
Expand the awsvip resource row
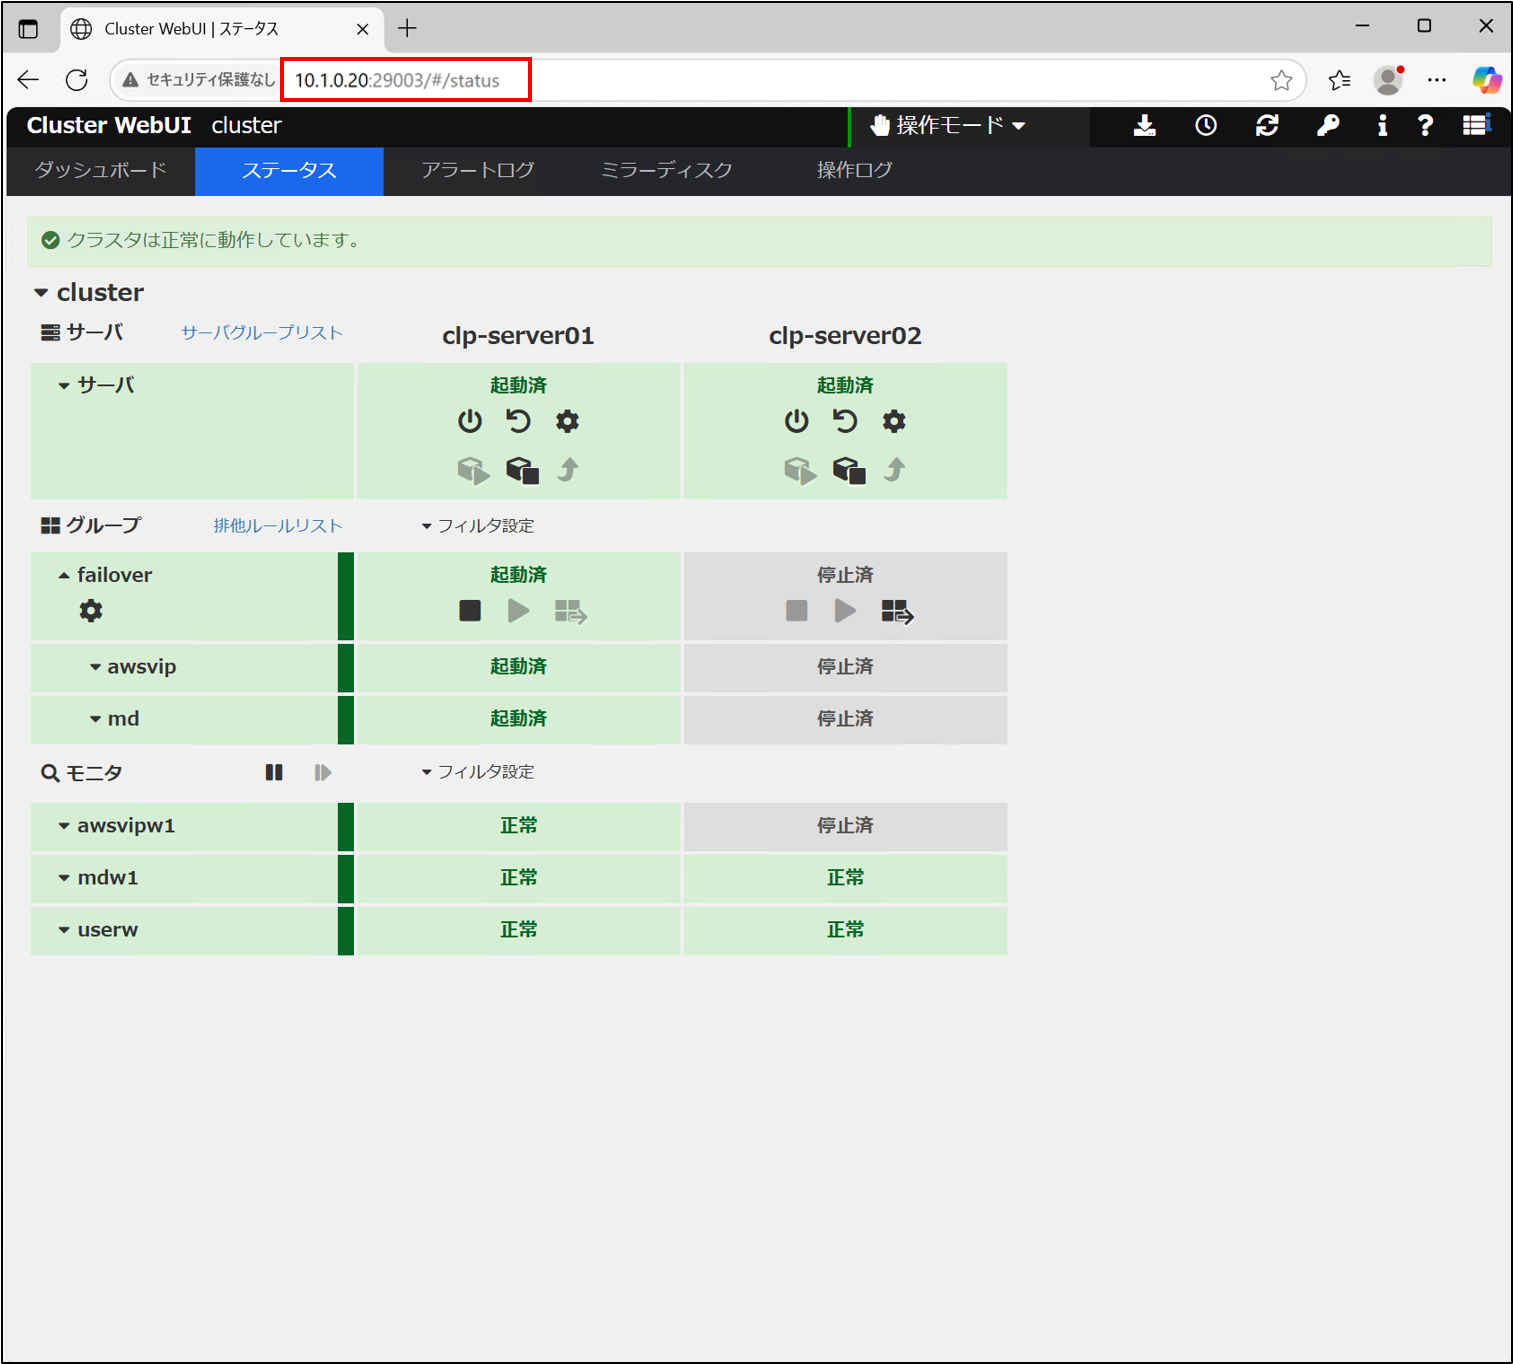(96, 667)
